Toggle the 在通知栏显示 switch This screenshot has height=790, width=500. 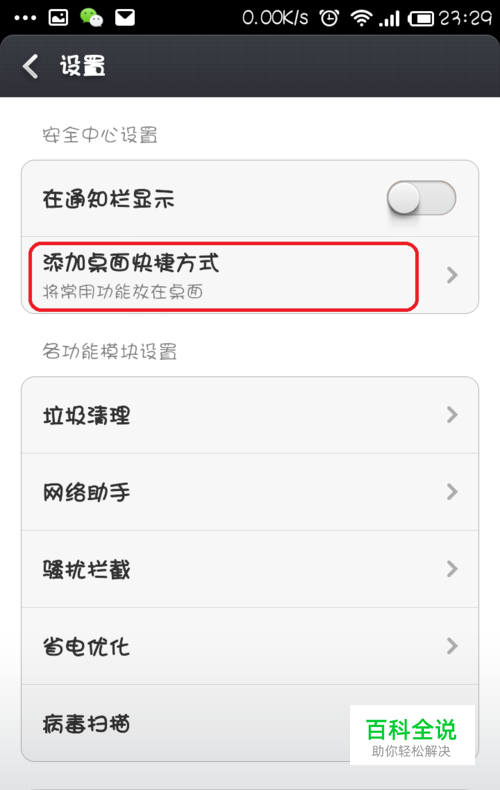pyautogui.click(x=421, y=198)
